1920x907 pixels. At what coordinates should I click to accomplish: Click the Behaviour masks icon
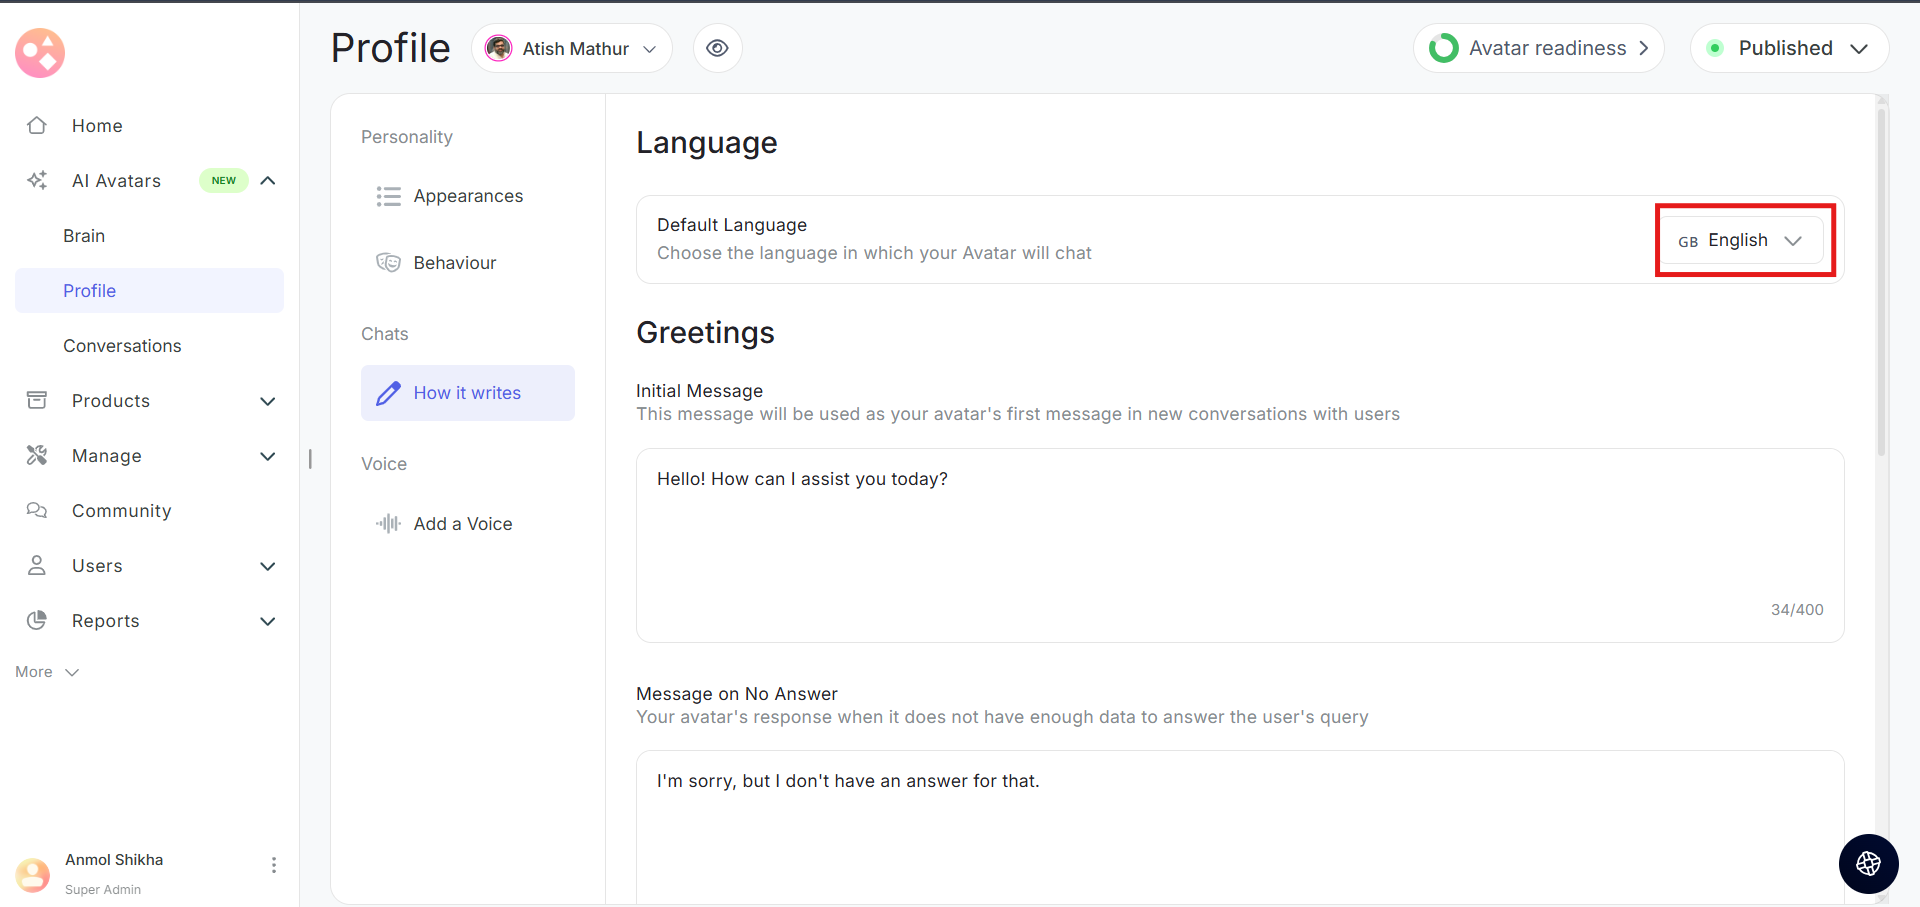click(x=388, y=263)
